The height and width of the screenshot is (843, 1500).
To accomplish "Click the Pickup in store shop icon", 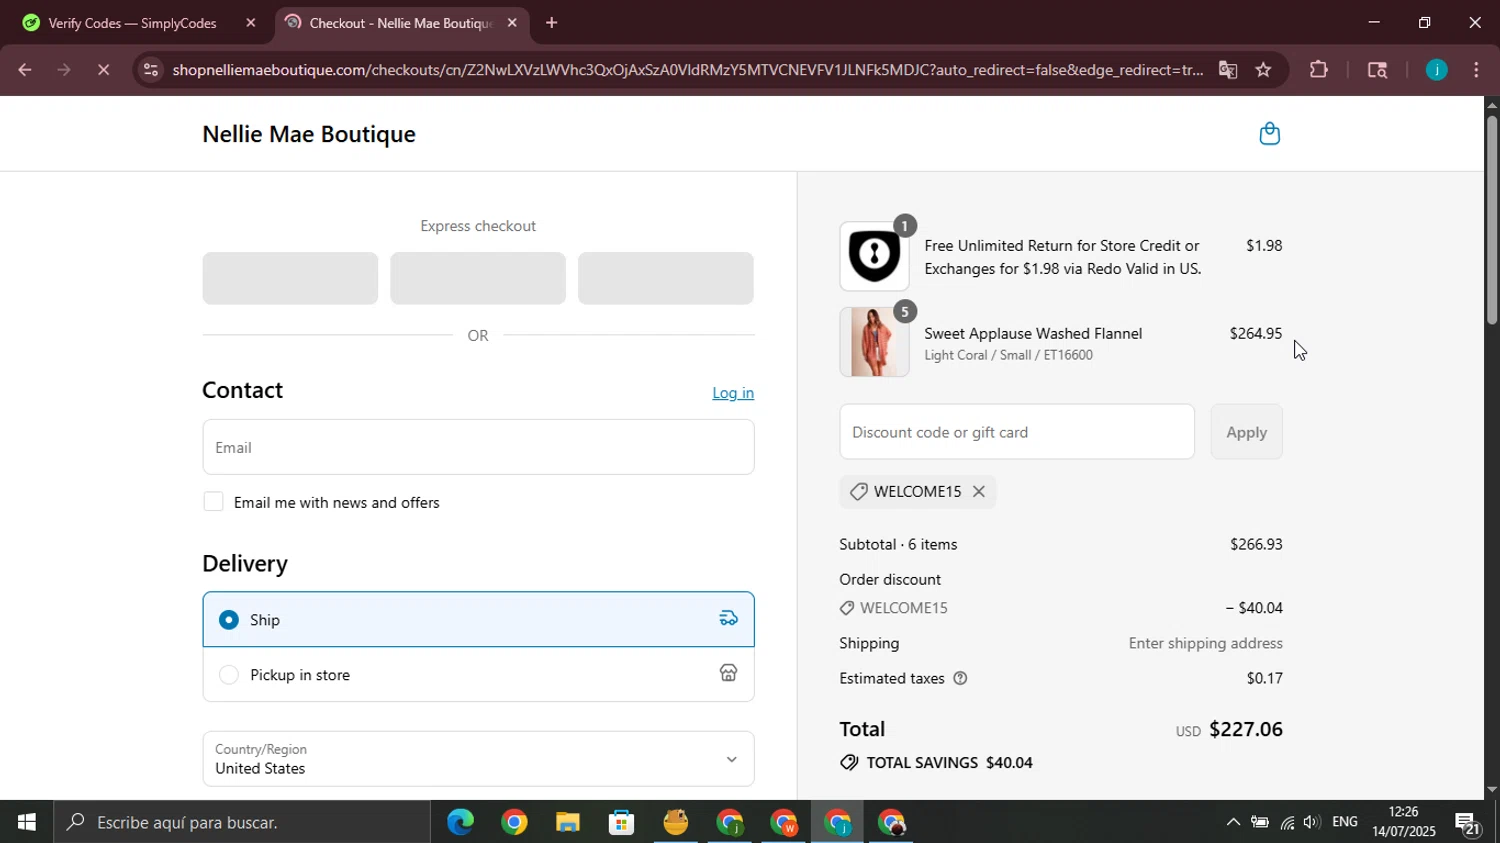I will pyautogui.click(x=728, y=673).
